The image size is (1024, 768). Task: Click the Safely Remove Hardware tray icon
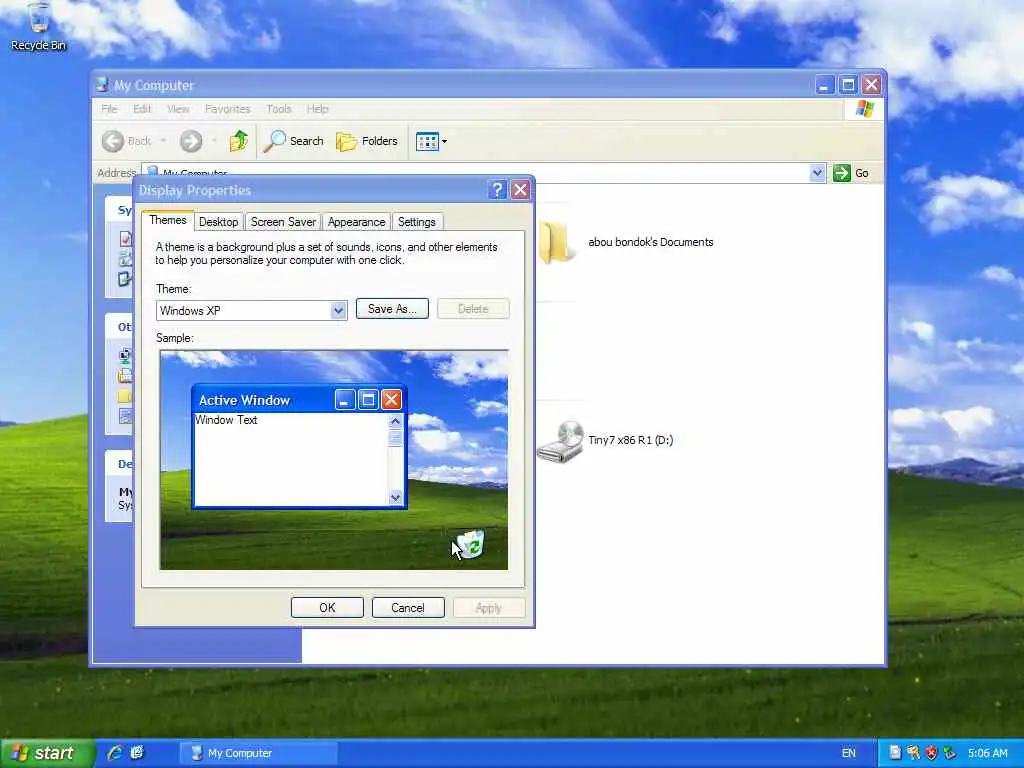[x=950, y=753]
